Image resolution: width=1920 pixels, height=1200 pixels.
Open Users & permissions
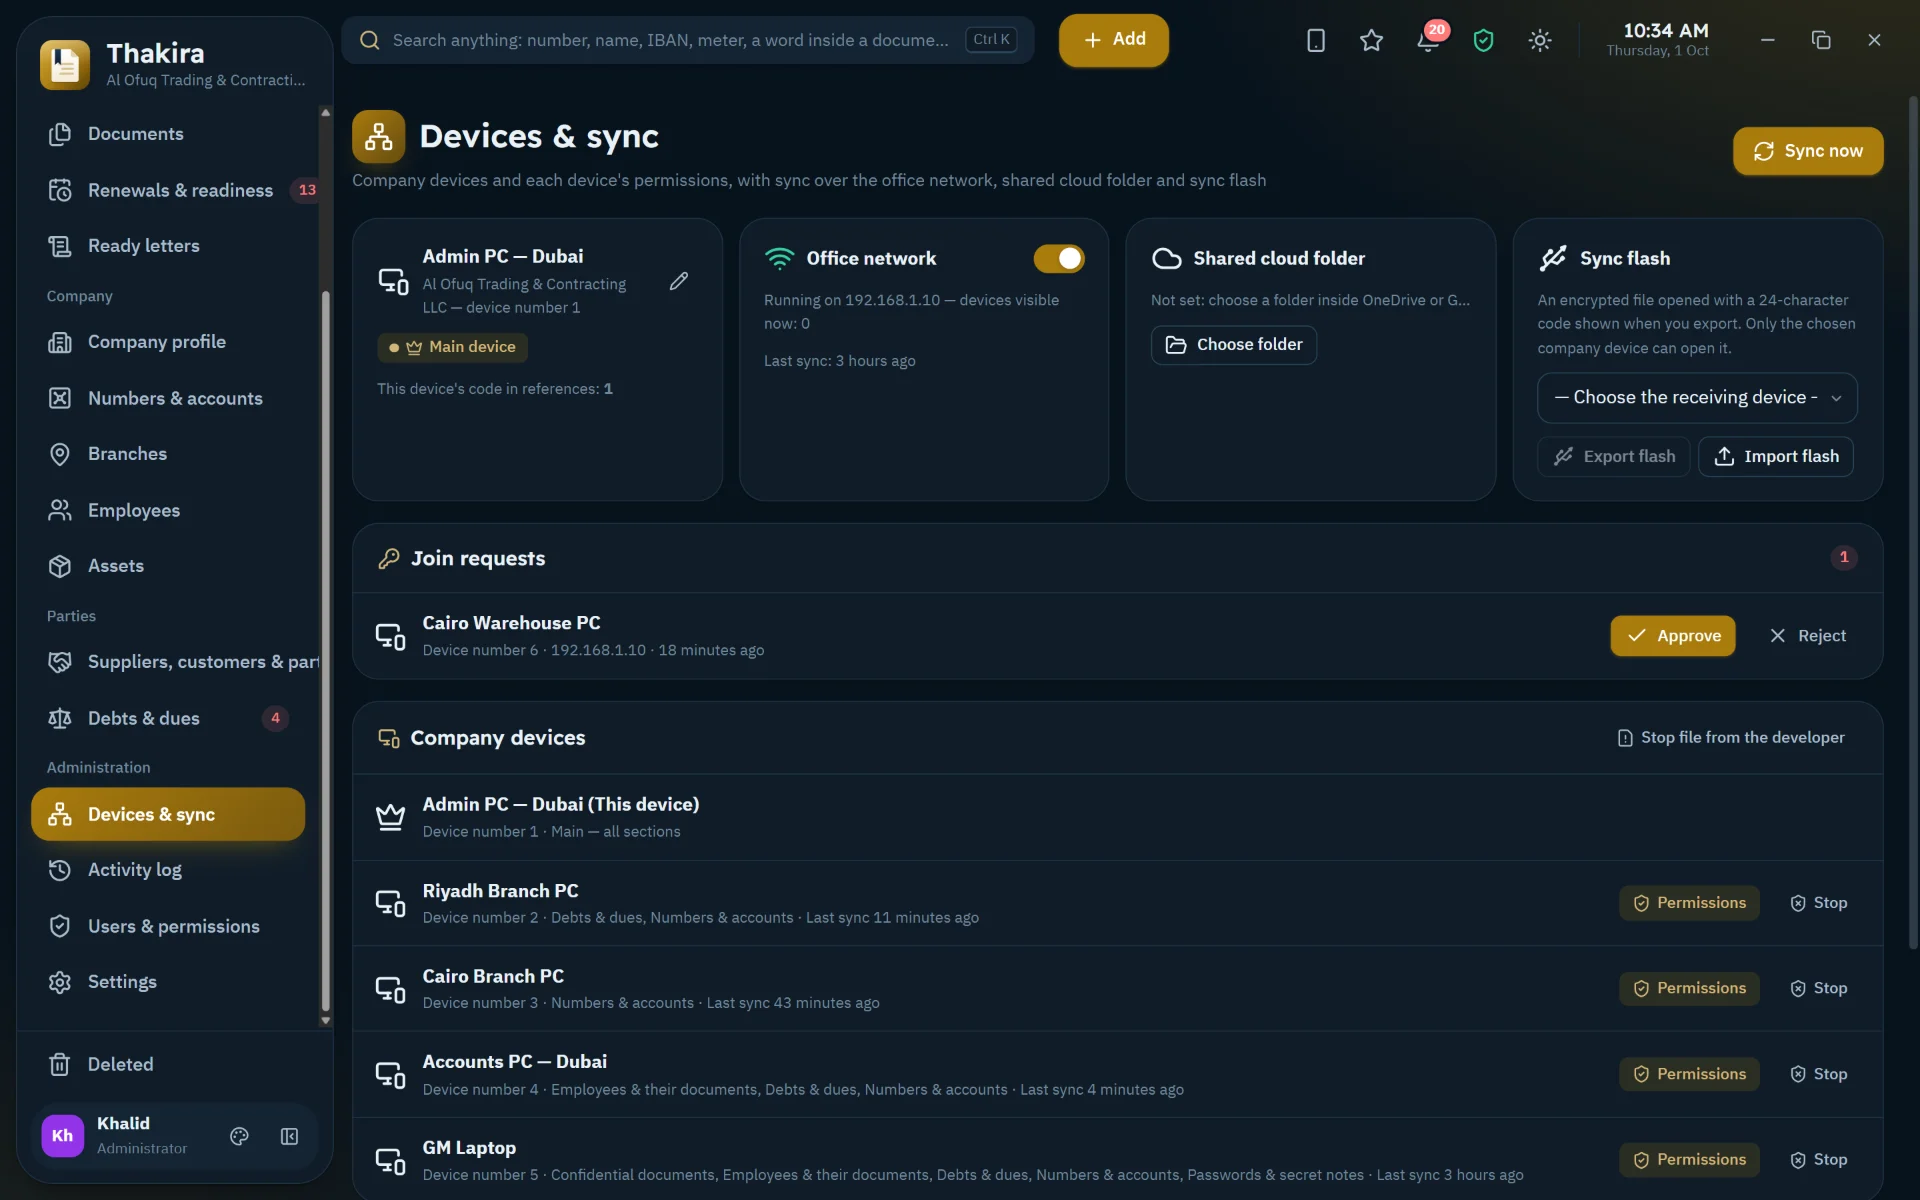coord(170,926)
